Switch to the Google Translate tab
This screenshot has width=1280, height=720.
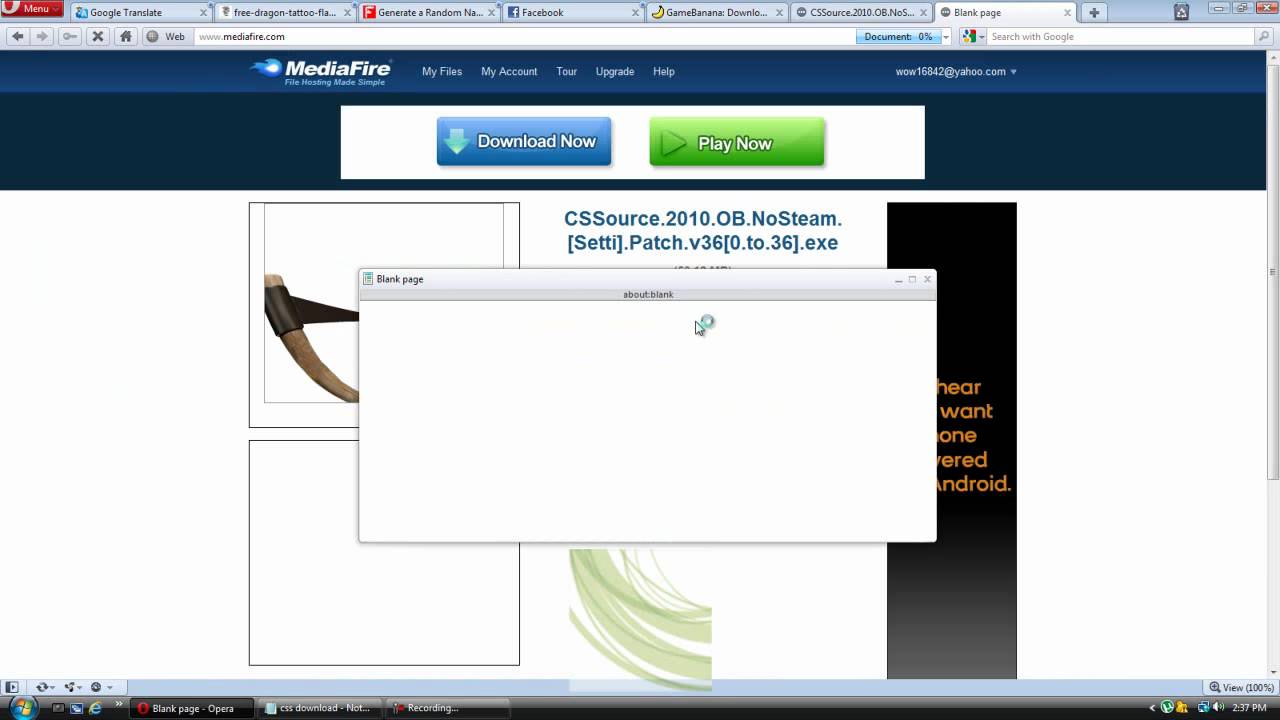click(x=142, y=13)
